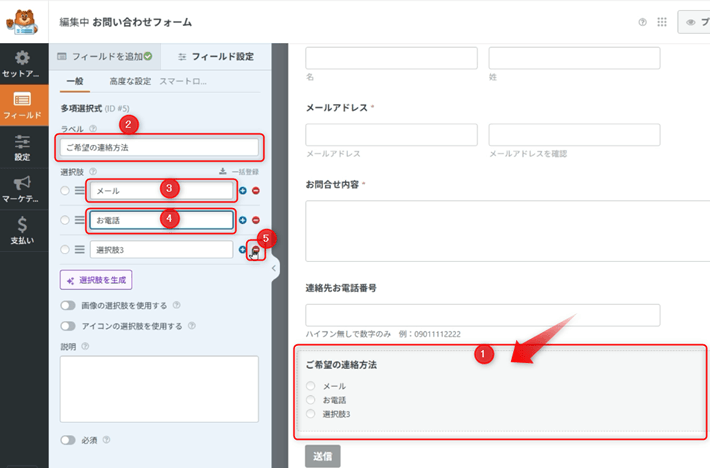Open the 支払い dollar section
This screenshot has width=710, height=468.
point(23,230)
